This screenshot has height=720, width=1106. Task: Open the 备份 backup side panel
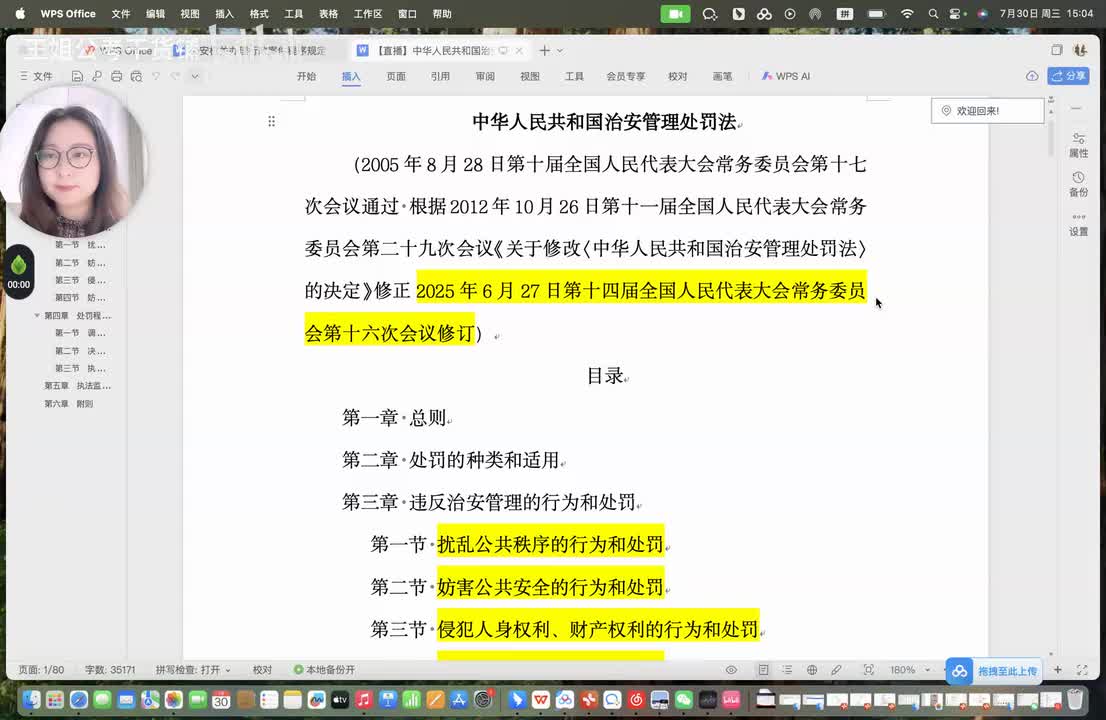pyautogui.click(x=1078, y=184)
